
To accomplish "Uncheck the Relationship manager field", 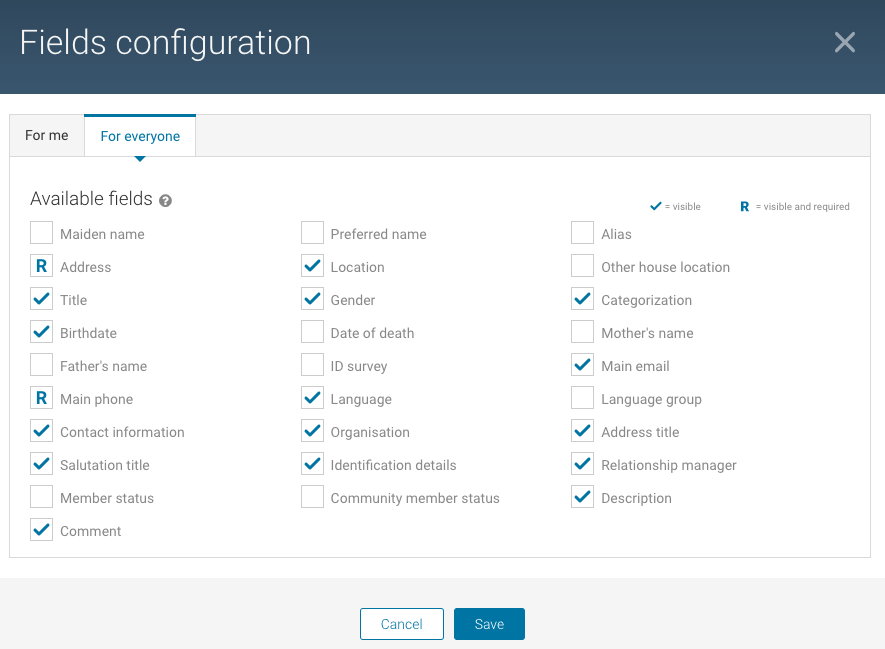I will (x=582, y=464).
